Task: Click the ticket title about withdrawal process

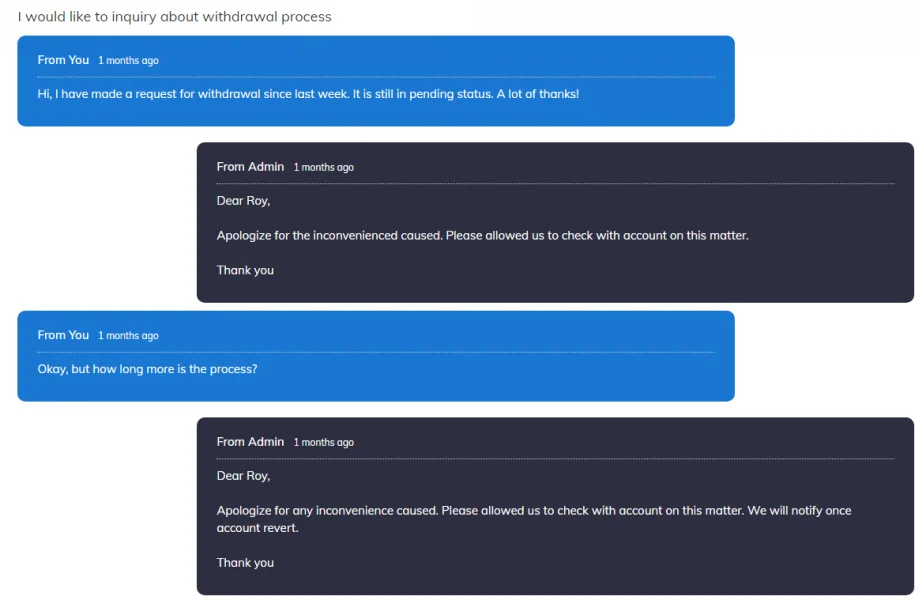Action: [x=175, y=17]
